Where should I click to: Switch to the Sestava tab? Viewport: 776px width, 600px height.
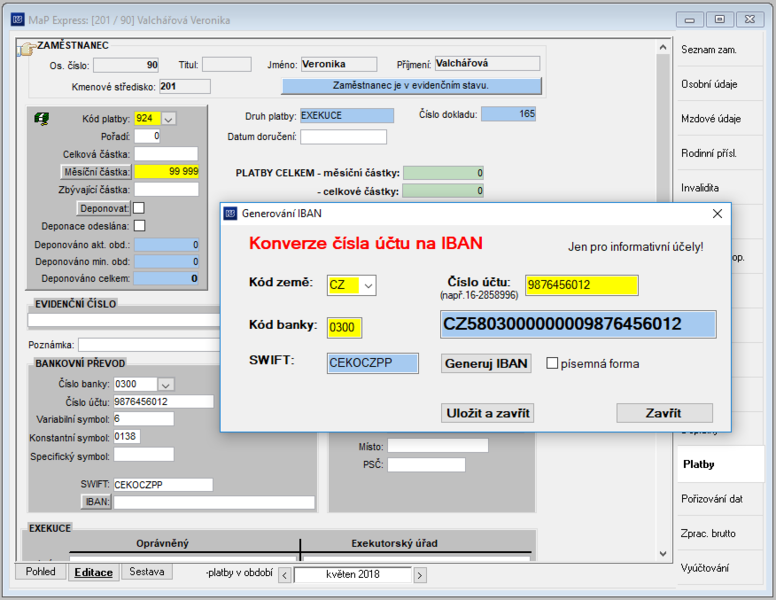[x=146, y=571]
